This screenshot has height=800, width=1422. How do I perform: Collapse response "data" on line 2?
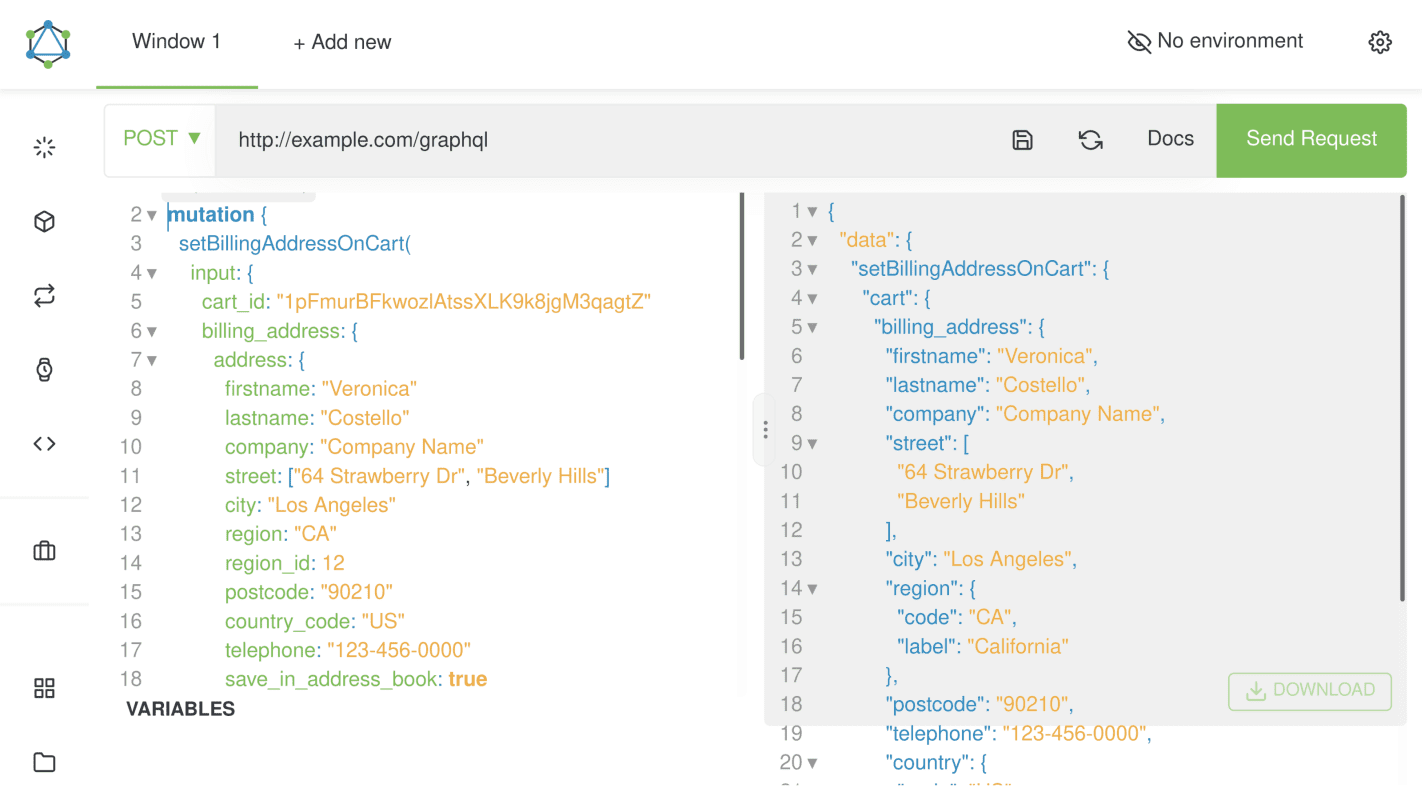click(x=812, y=240)
